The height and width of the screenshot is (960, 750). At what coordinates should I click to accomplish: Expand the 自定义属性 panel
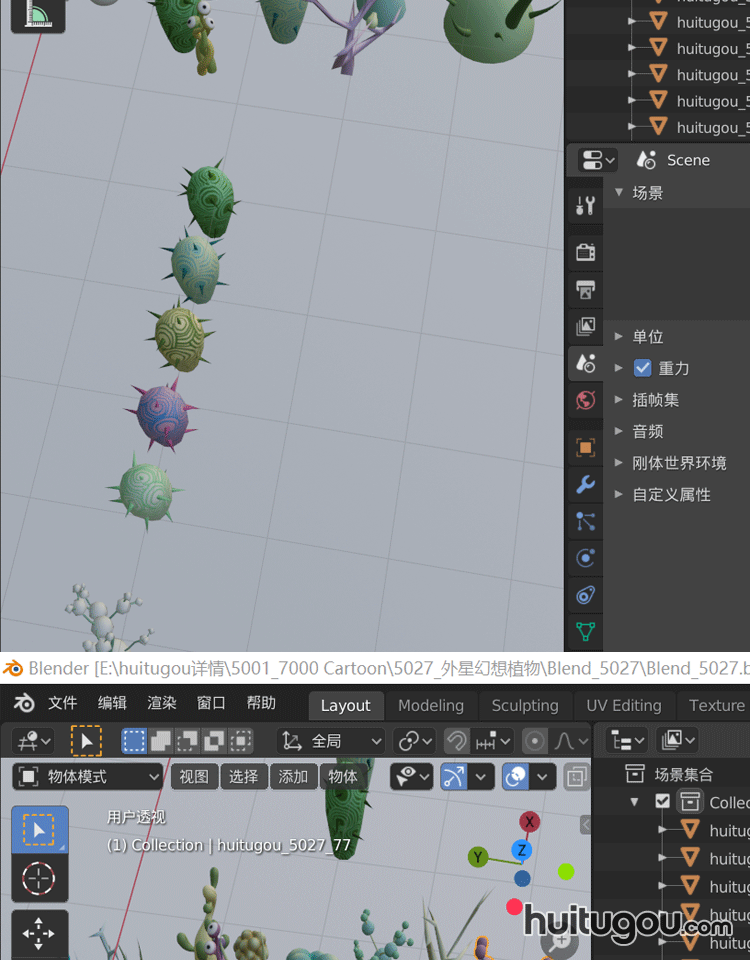tap(619, 495)
